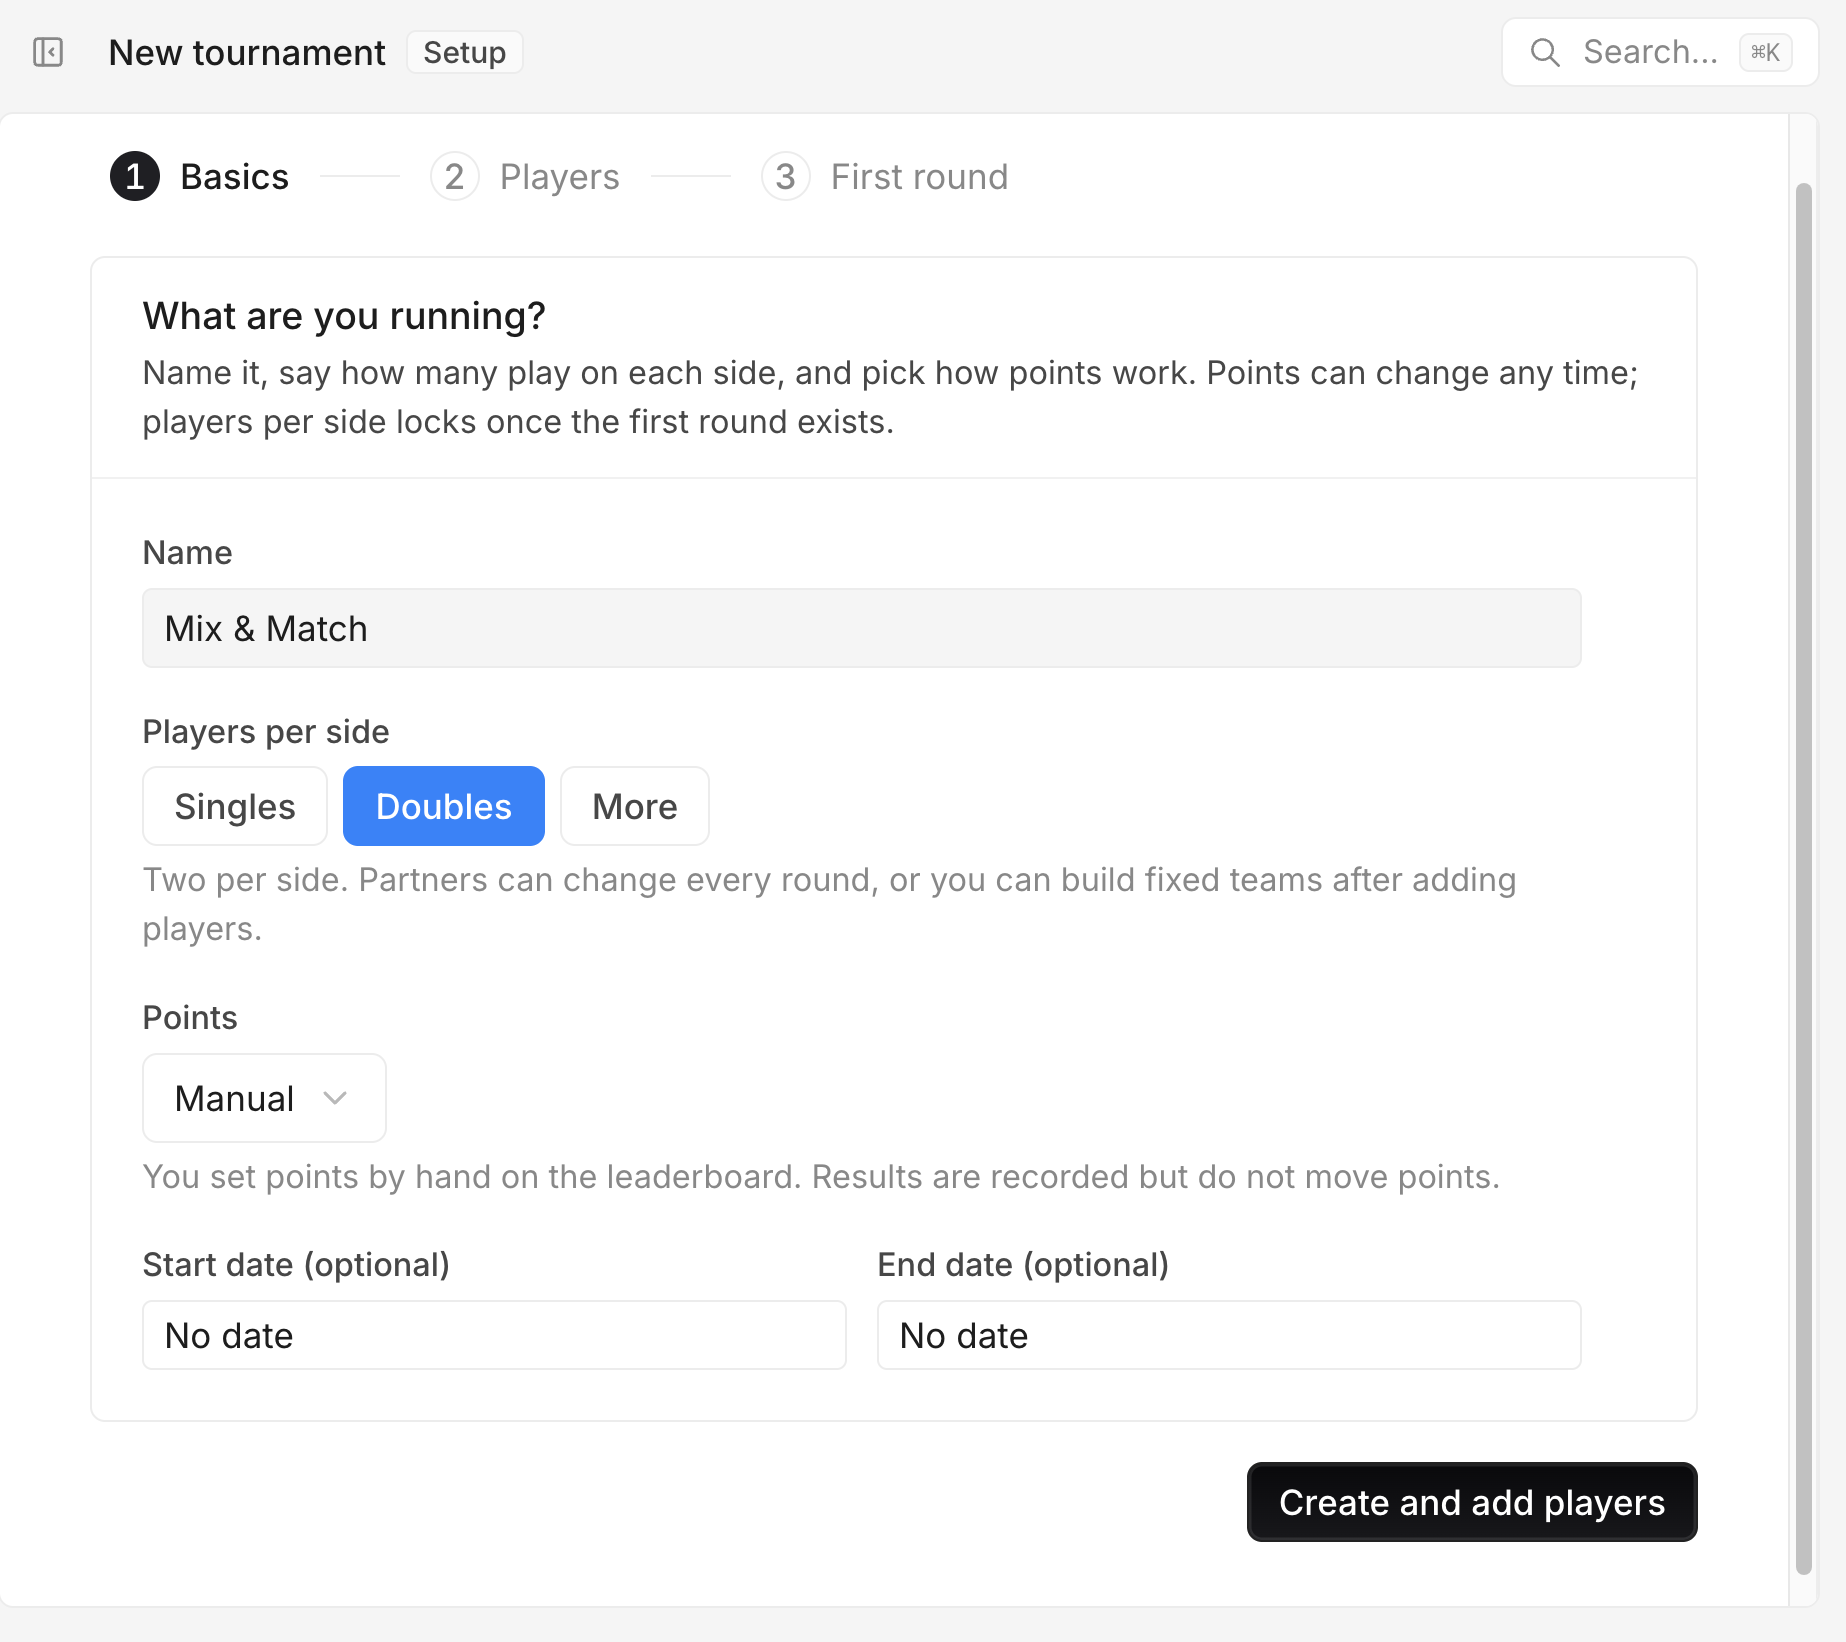Open the Manual points dropdown
Image resolution: width=1846 pixels, height=1642 pixels.
tap(264, 1098)
